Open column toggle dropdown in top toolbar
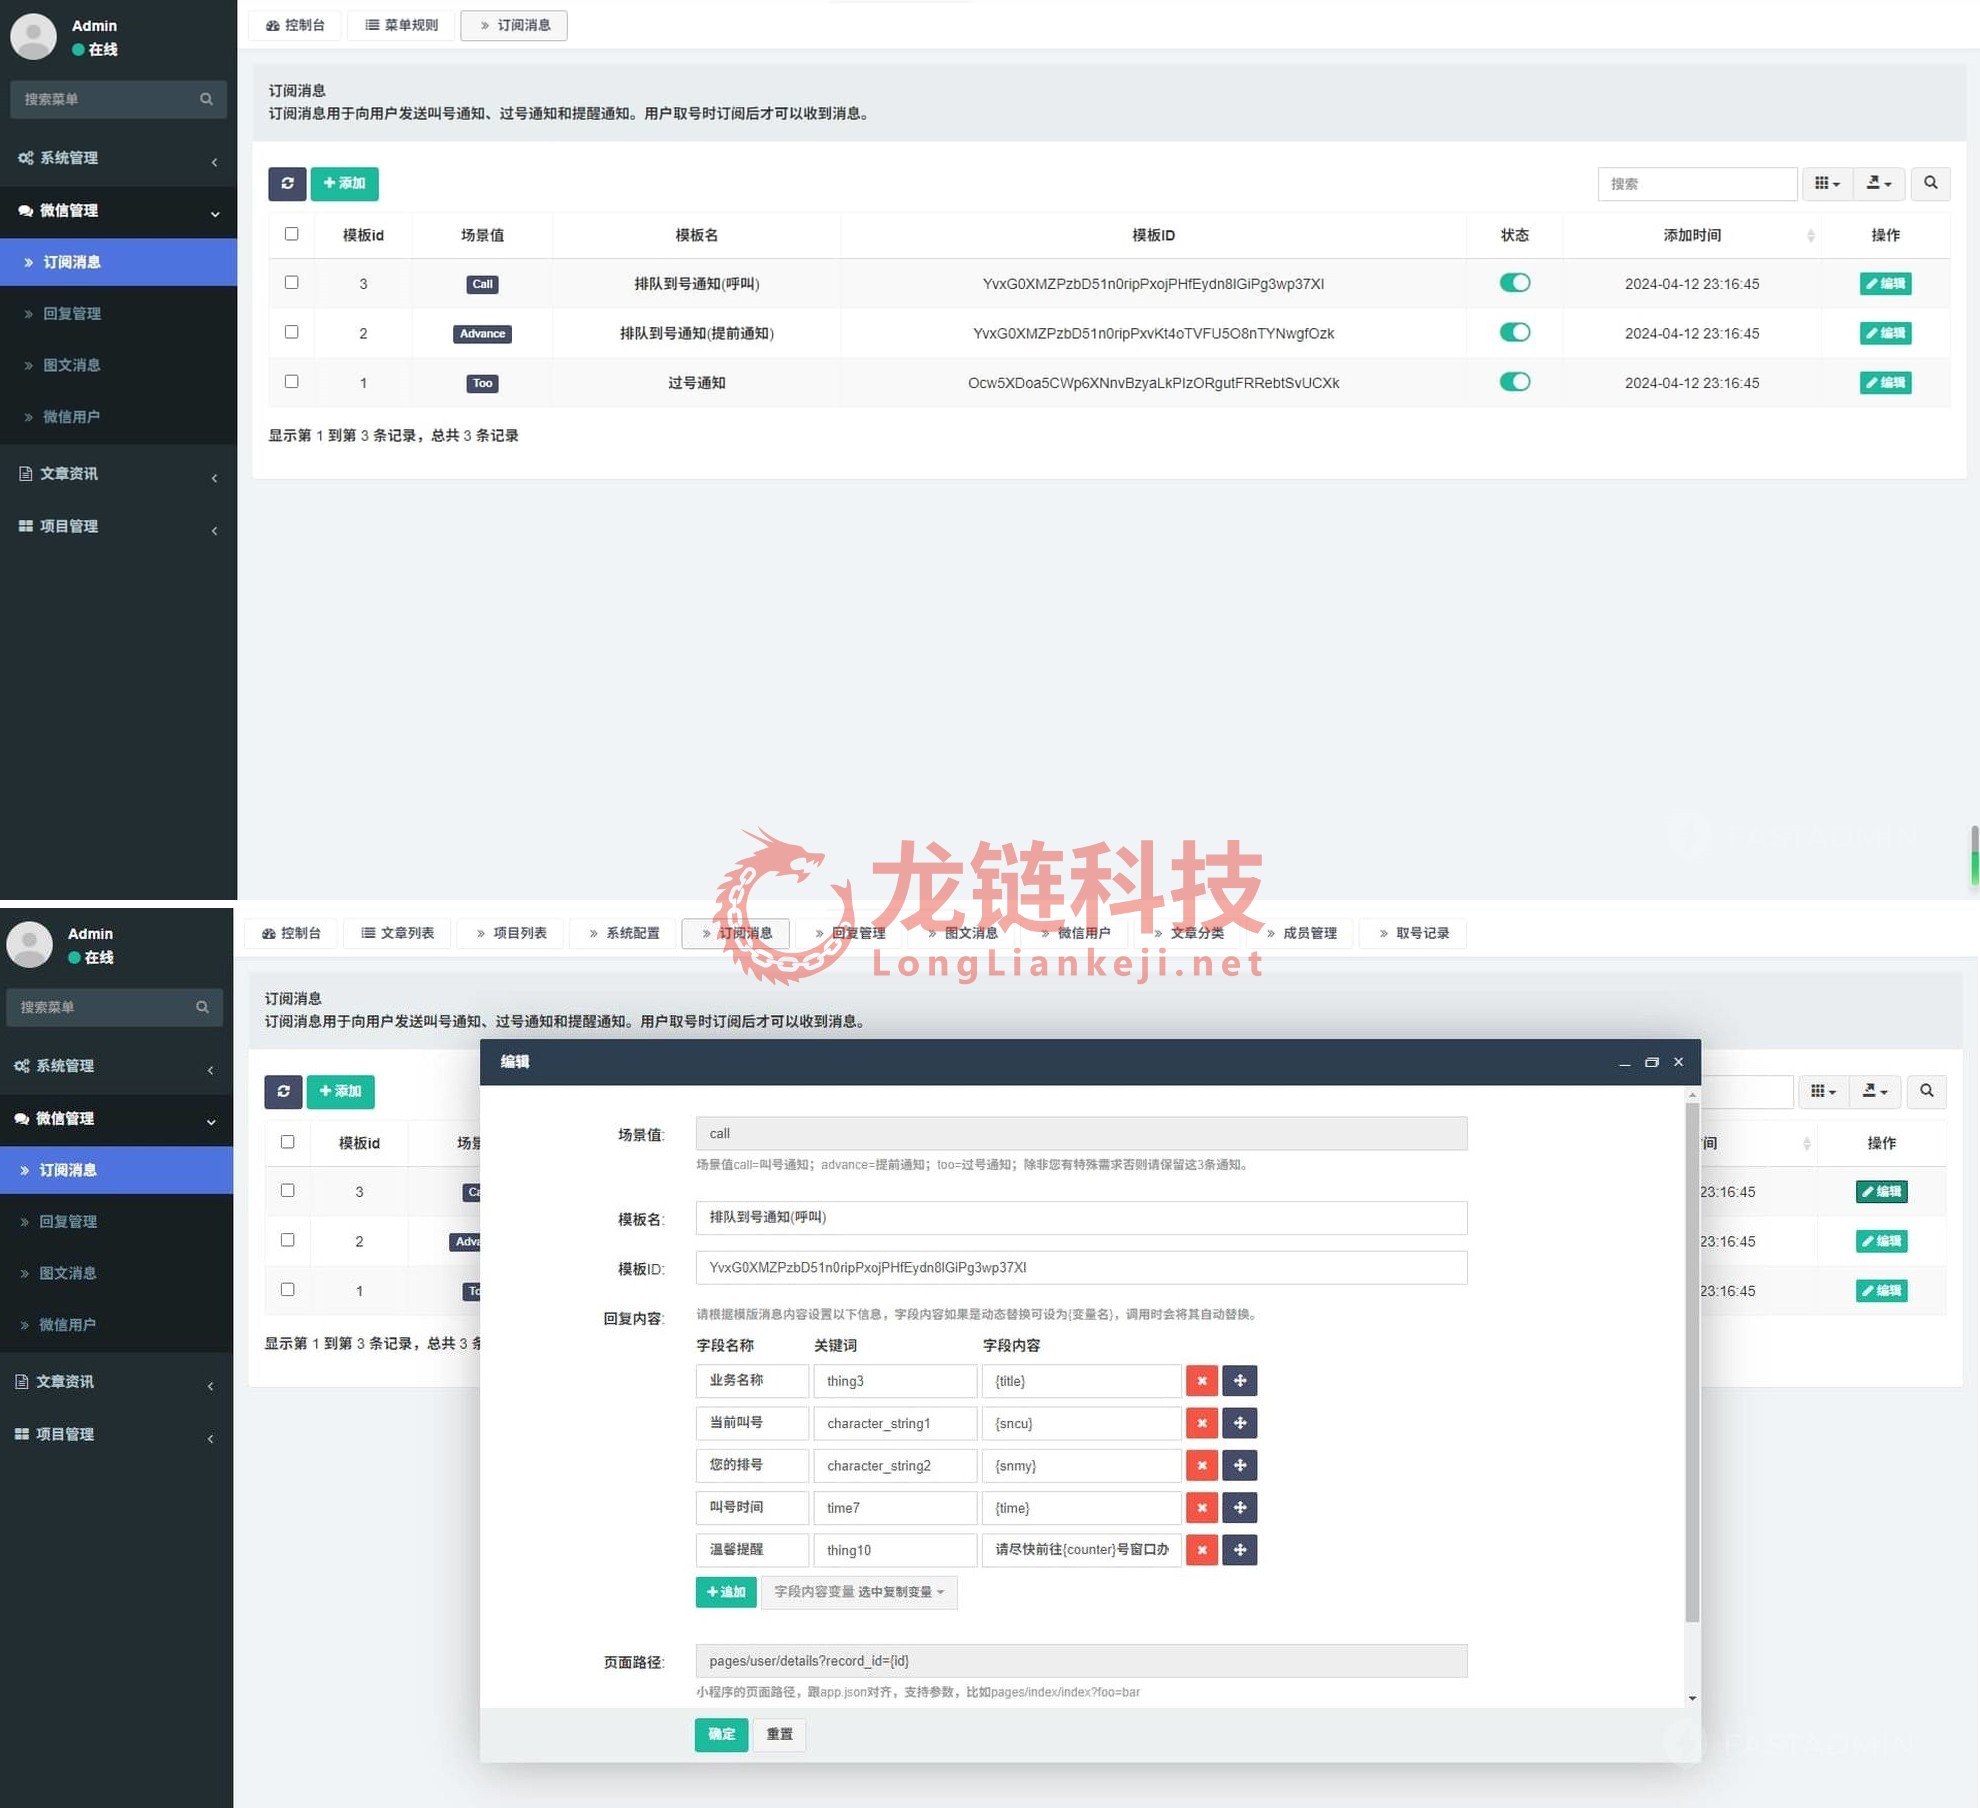 coord(1827,183)
